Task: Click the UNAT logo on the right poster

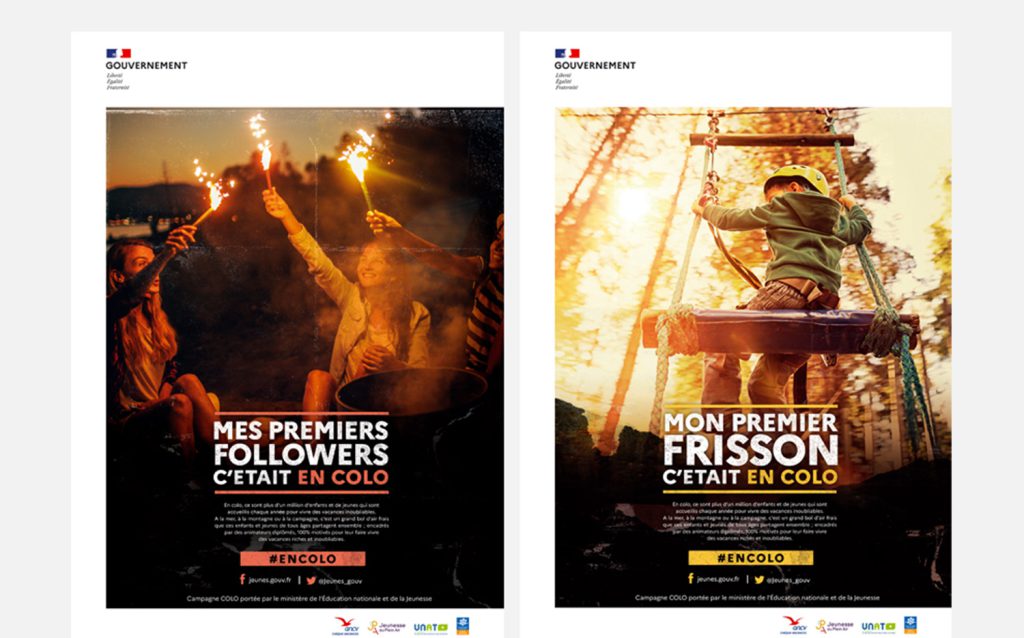Action: point(878,627)
